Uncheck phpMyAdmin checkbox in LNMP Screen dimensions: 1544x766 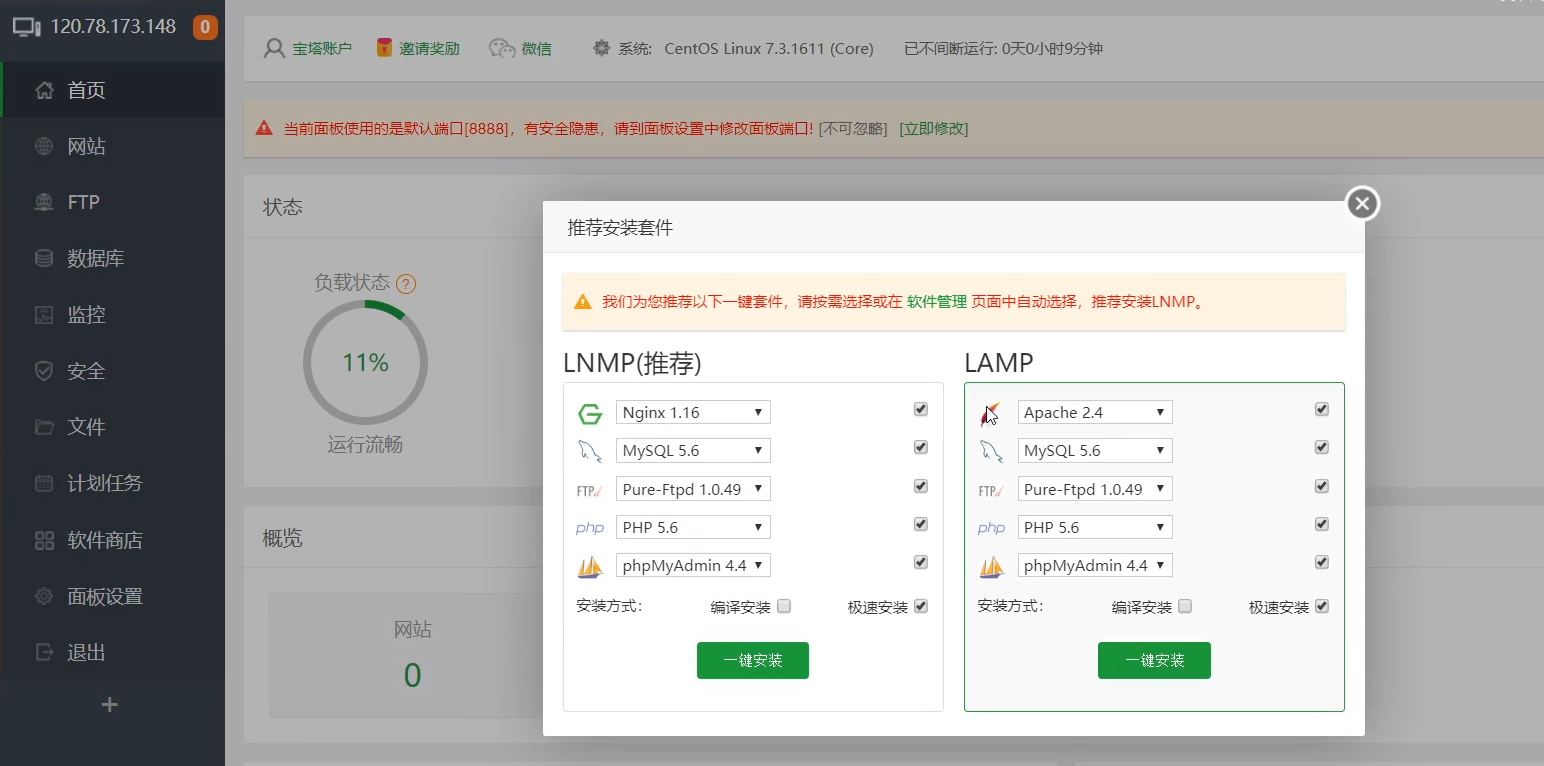pos(921,562)
